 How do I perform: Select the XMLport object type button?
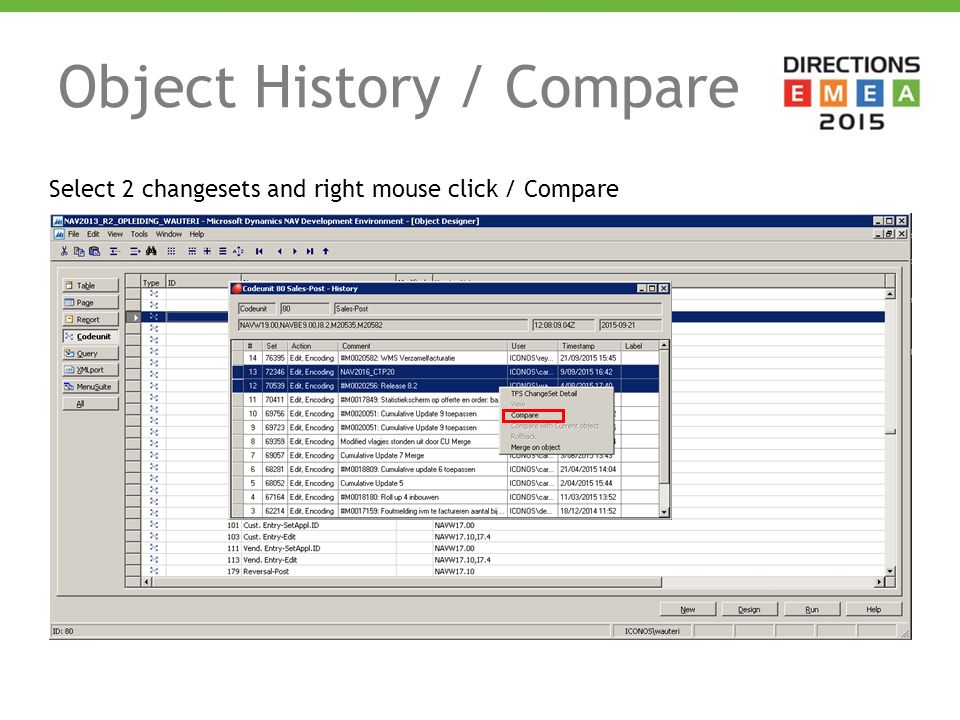pyautogui.click(x=91, y=370)
